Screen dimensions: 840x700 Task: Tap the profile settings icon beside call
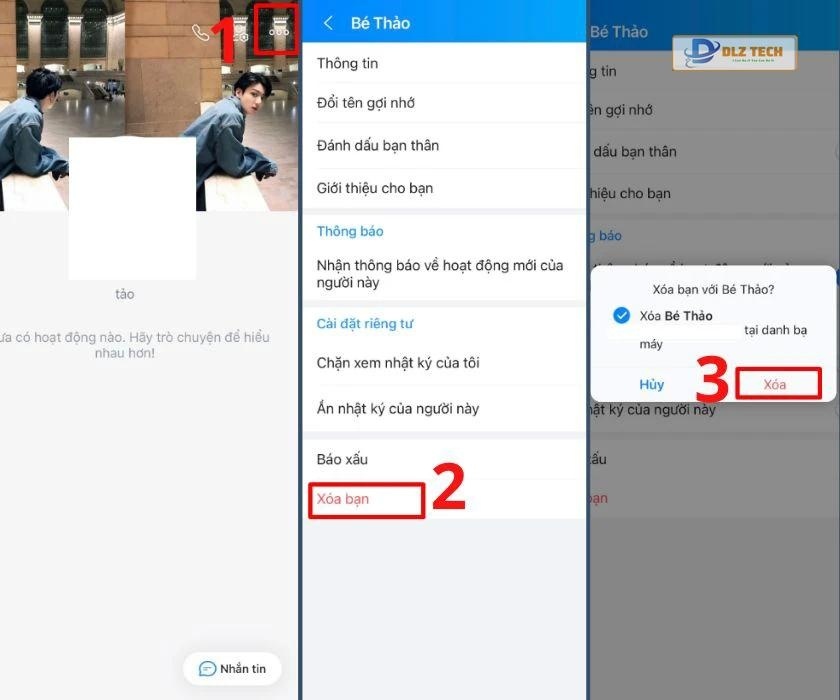(x=240, y=34)
